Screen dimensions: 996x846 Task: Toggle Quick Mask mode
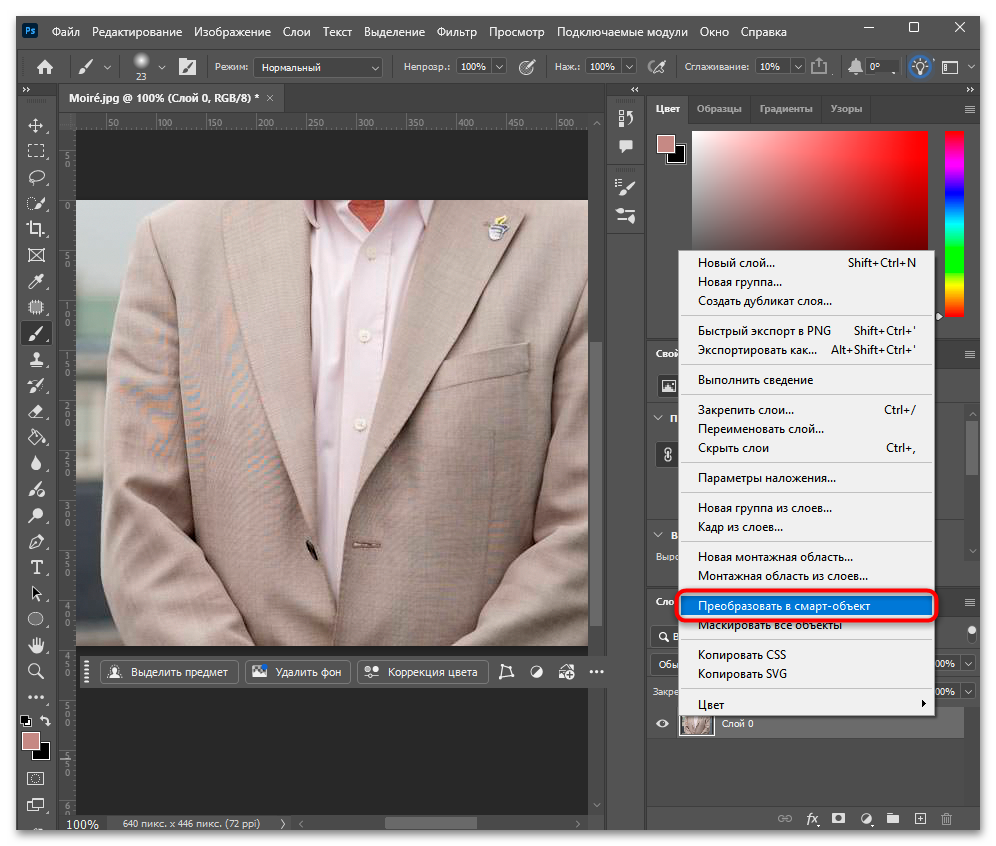coord(36,779)
